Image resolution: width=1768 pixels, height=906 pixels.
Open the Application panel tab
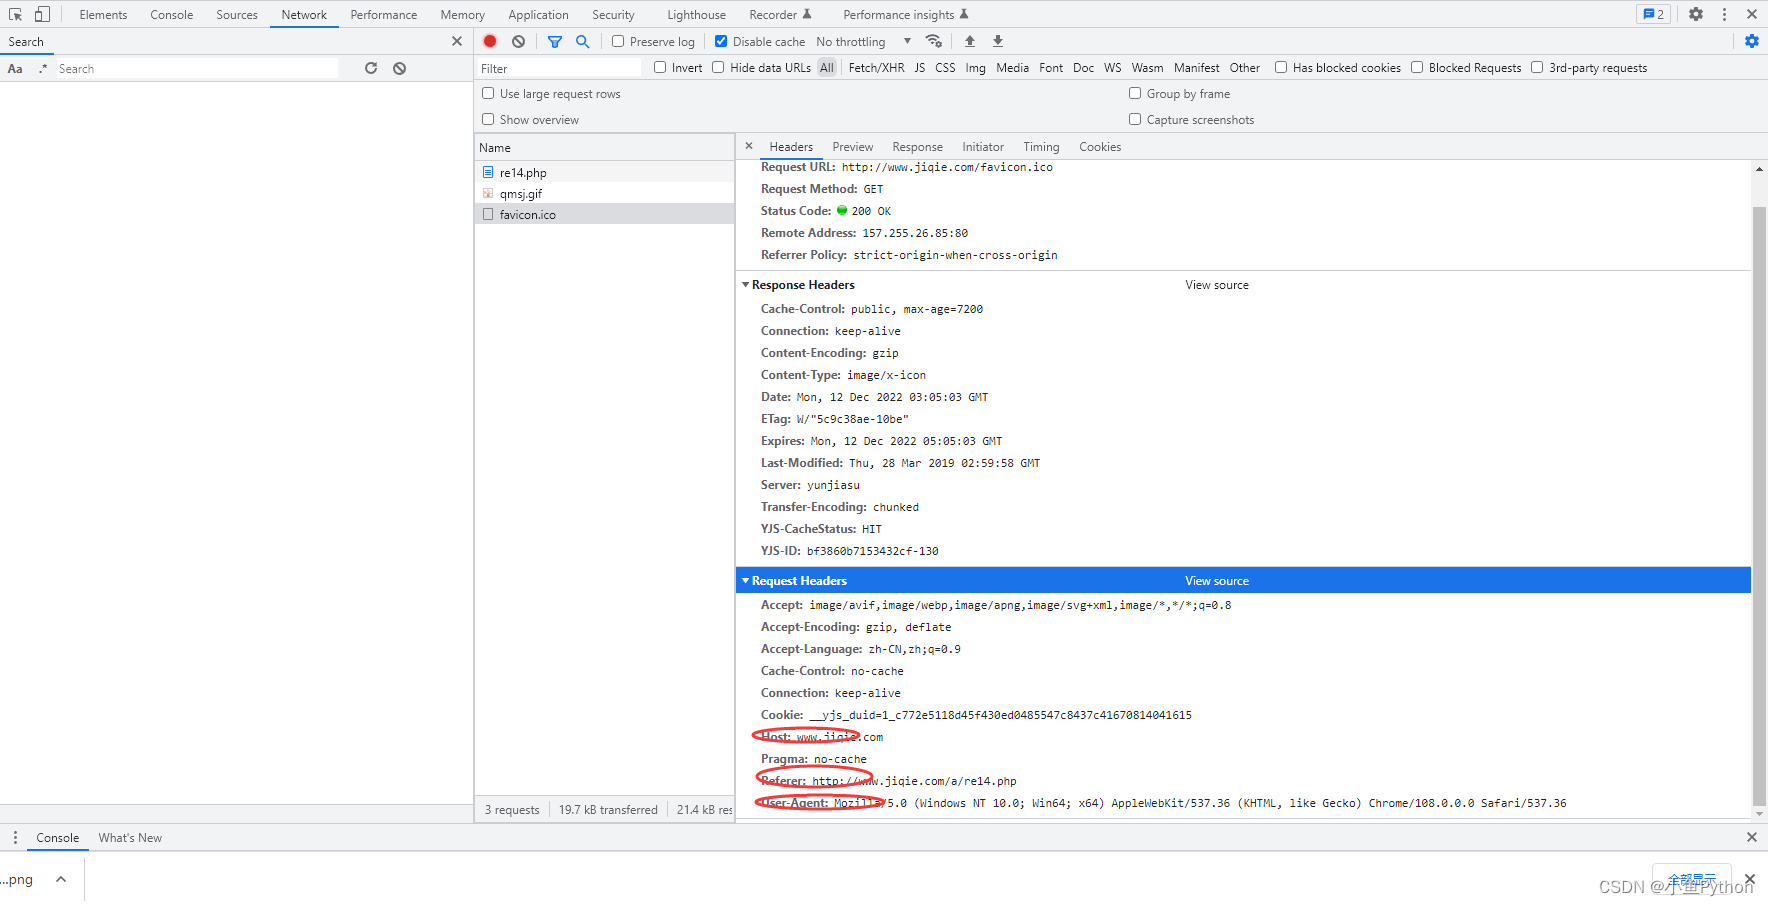pyautogui.click(x=538, y=14)
